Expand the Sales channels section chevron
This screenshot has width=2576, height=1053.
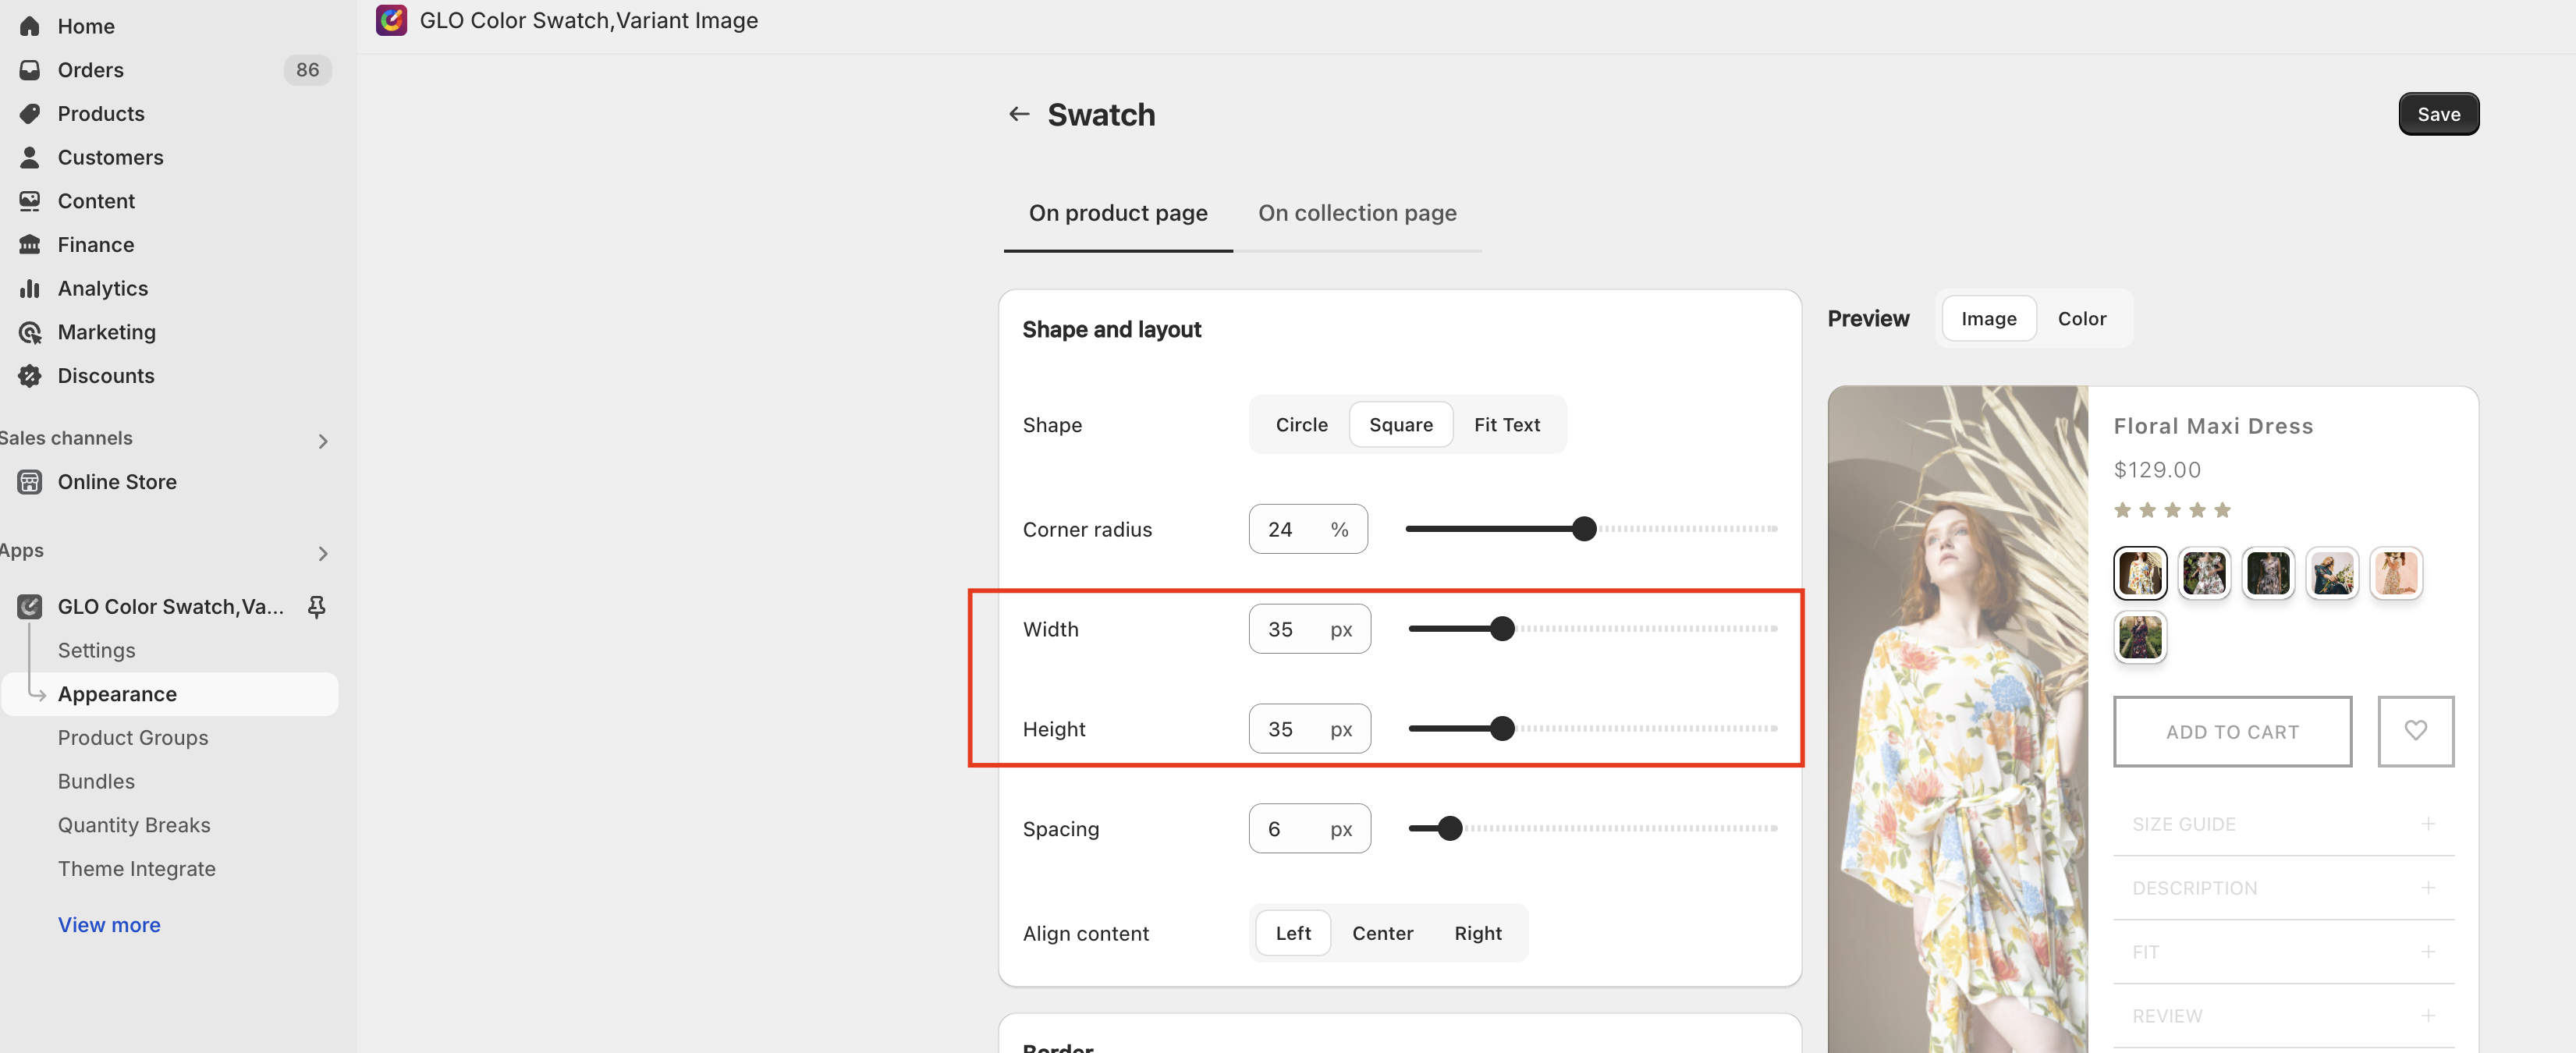tap(322, 441)
